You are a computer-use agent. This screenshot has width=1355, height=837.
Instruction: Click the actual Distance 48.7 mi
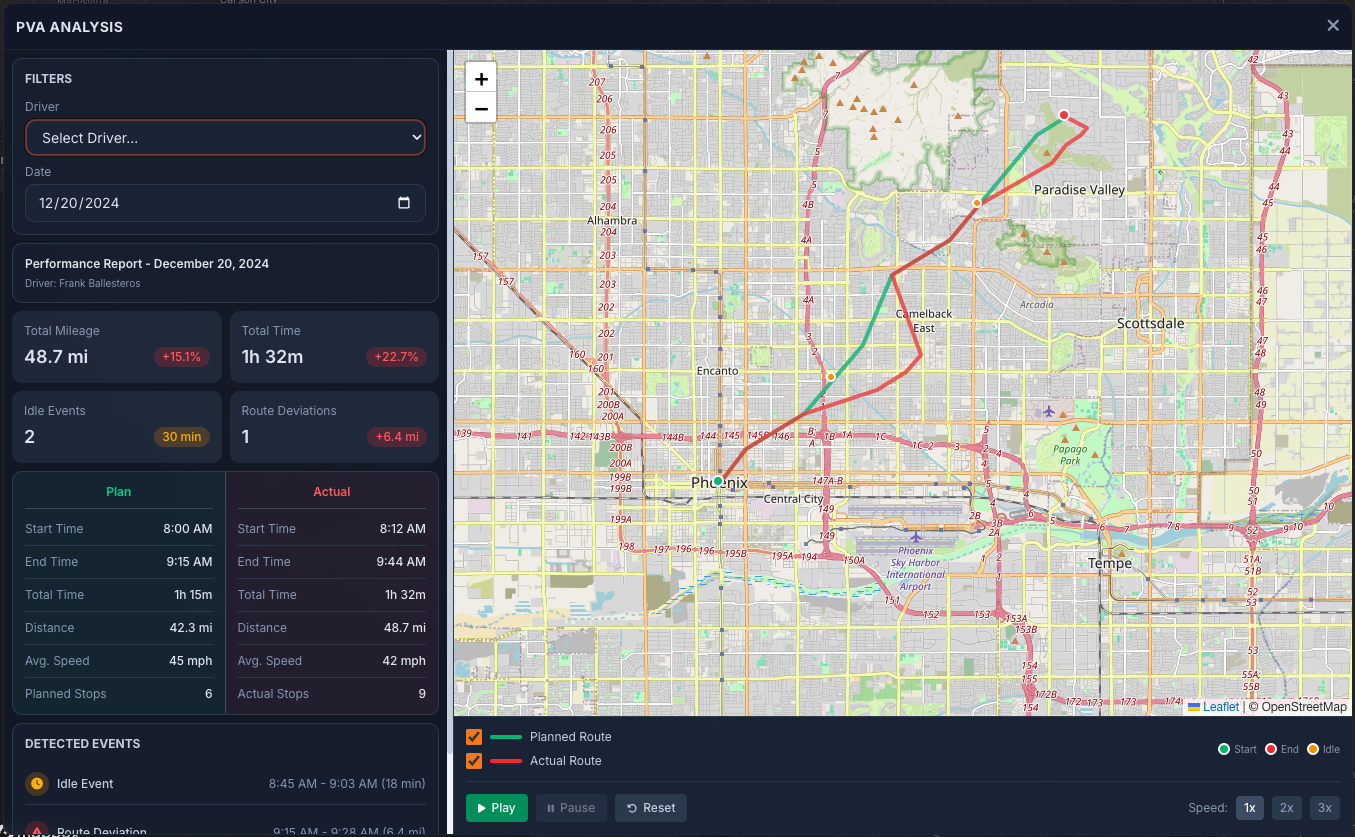click(x=404, y=628)
